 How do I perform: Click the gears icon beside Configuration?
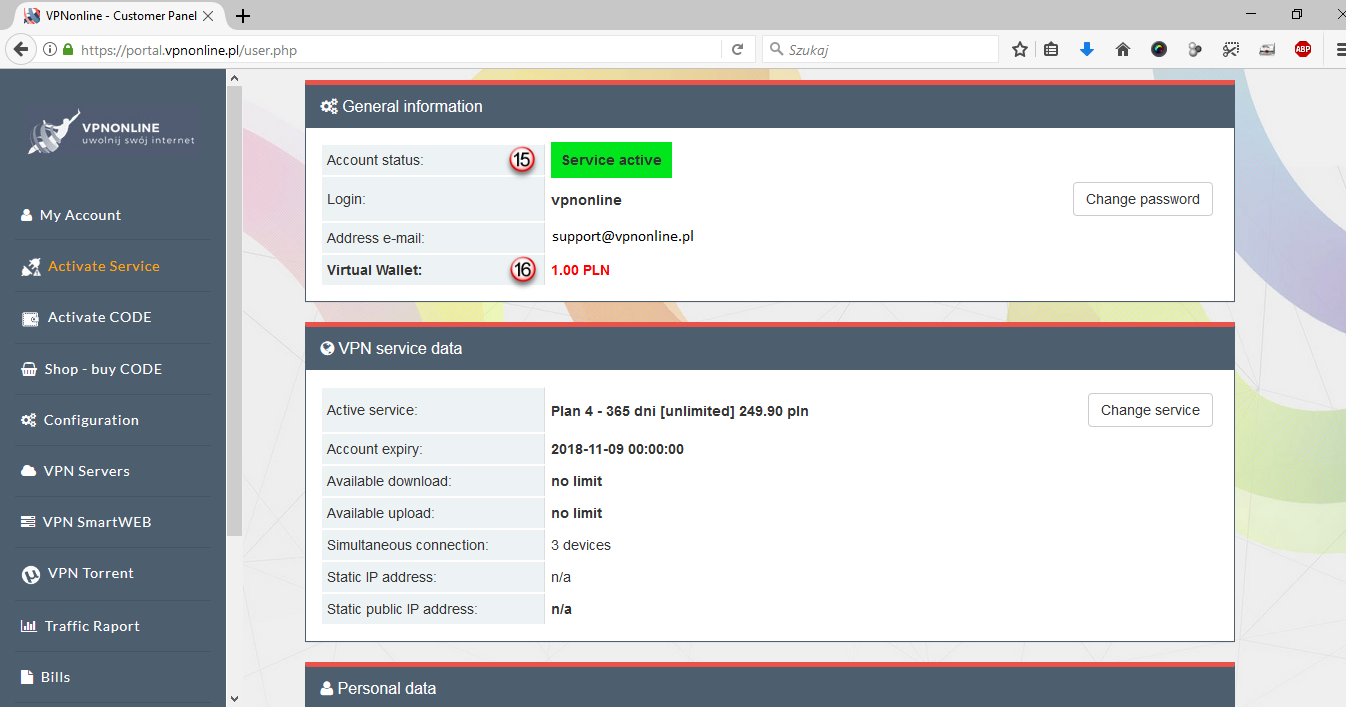pyautogui.click(x=28, y=420)
